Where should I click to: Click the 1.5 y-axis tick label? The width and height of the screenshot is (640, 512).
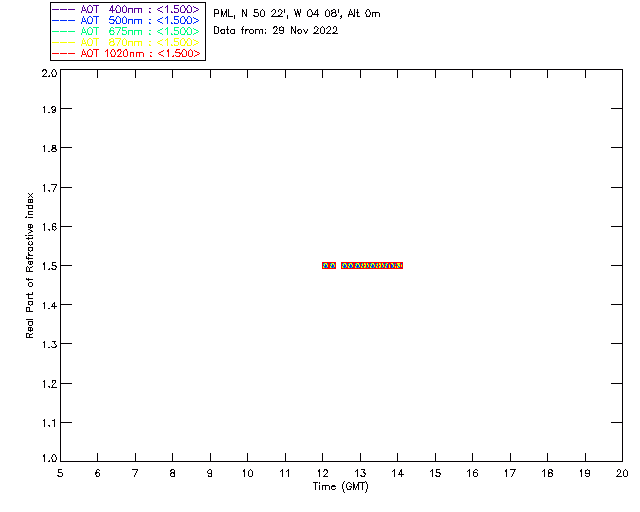coord(49,266)
